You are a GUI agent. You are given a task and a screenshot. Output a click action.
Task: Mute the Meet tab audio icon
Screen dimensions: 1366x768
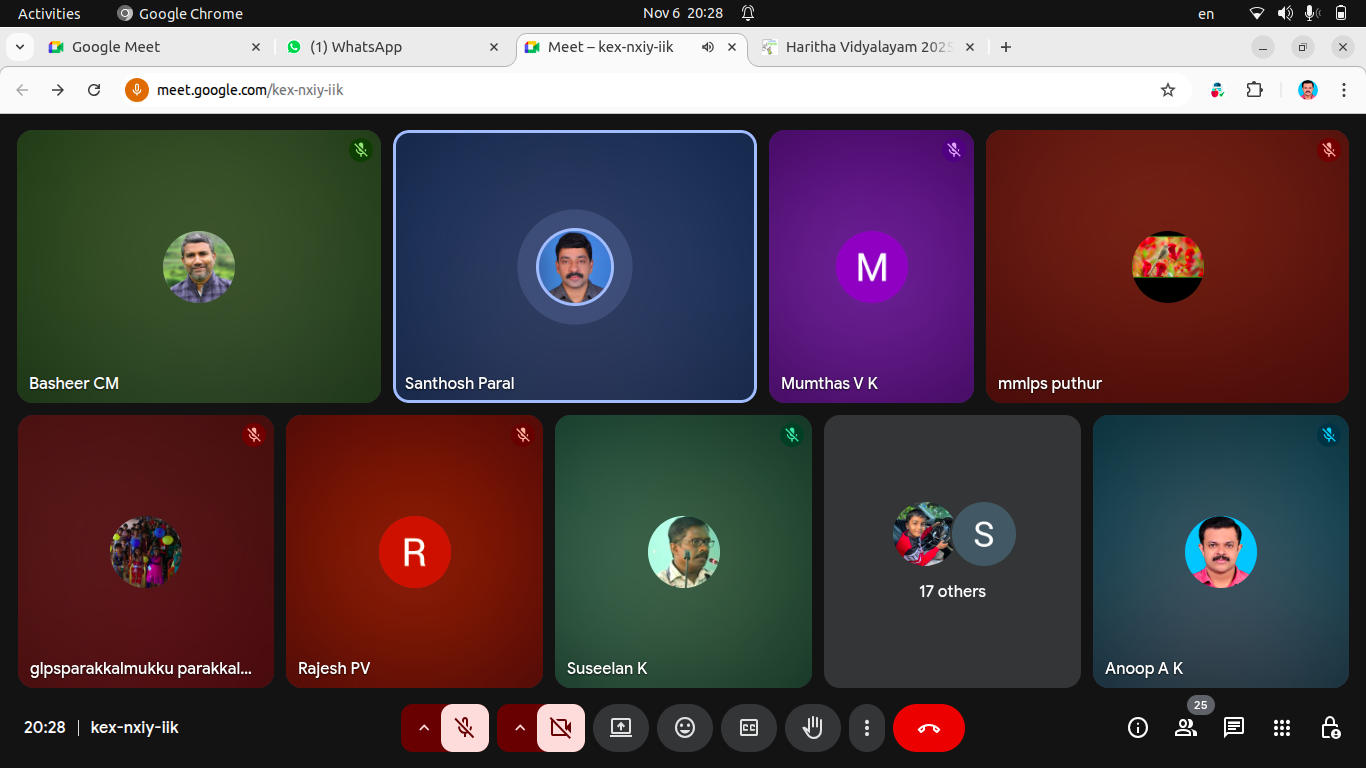pyautogui.click(x=708, y=47)
